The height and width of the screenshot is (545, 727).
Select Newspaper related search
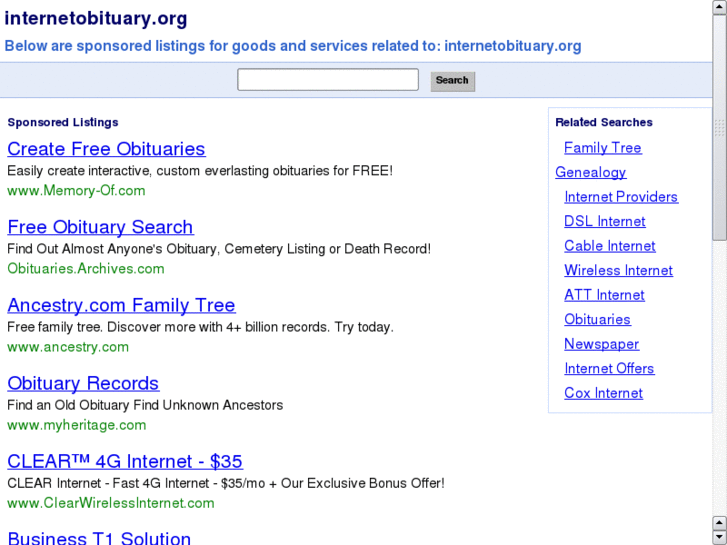[601, 344]
